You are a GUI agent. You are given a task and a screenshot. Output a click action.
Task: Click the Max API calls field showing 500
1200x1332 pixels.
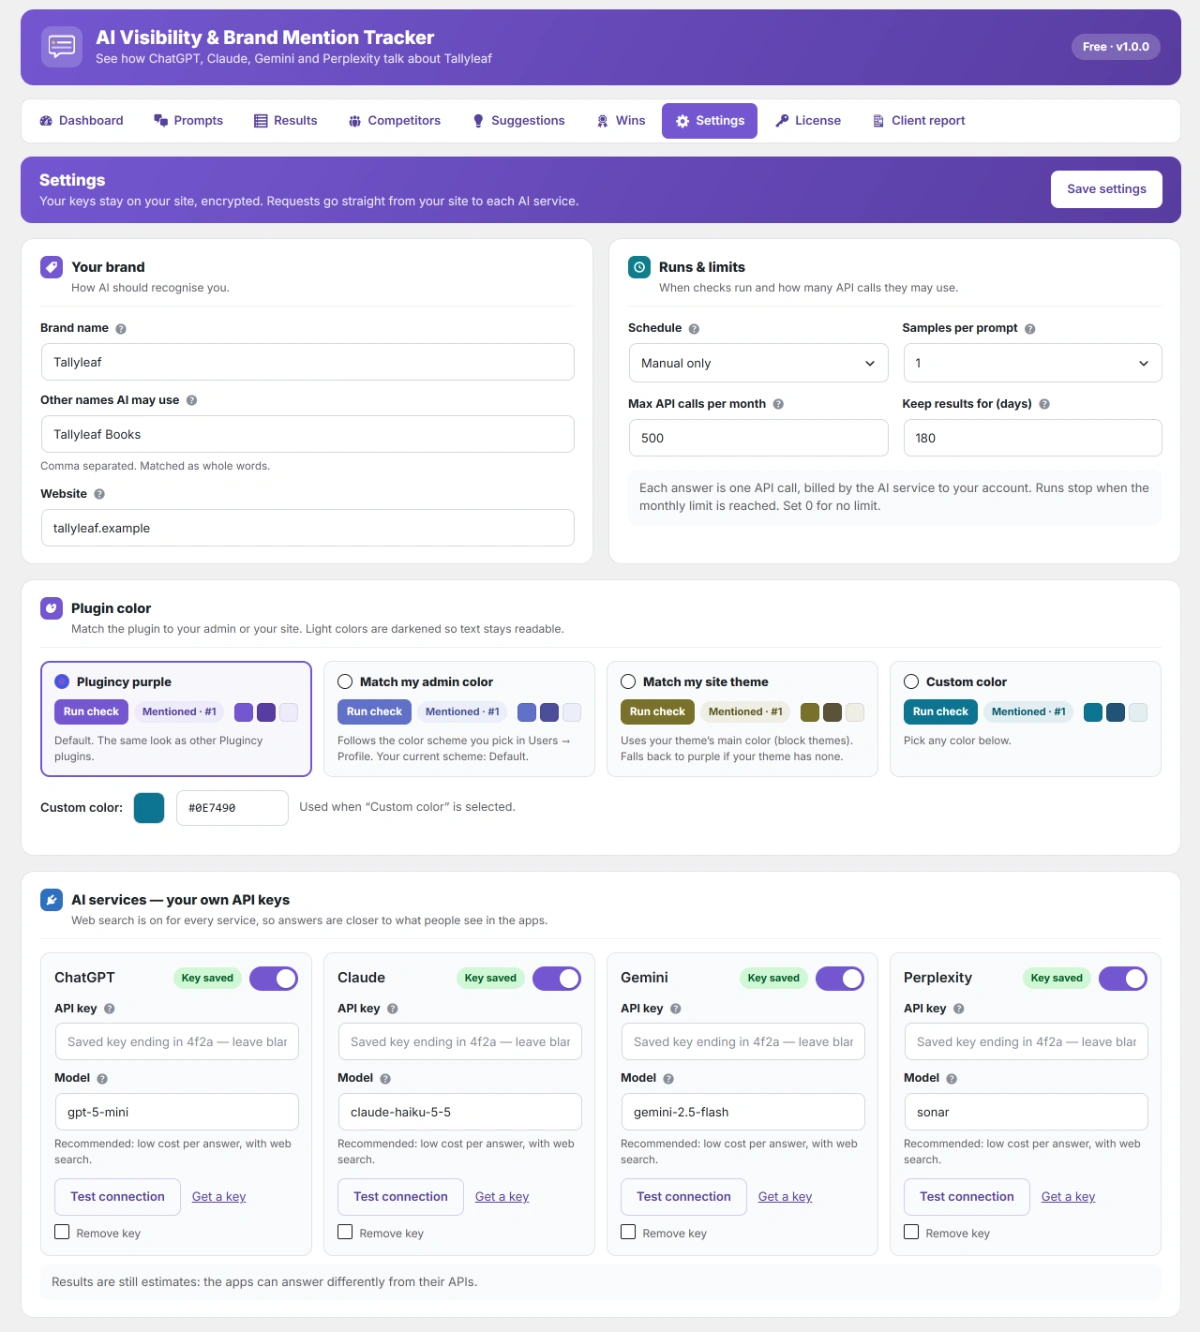pyautogui.click(x=758, y=438)
